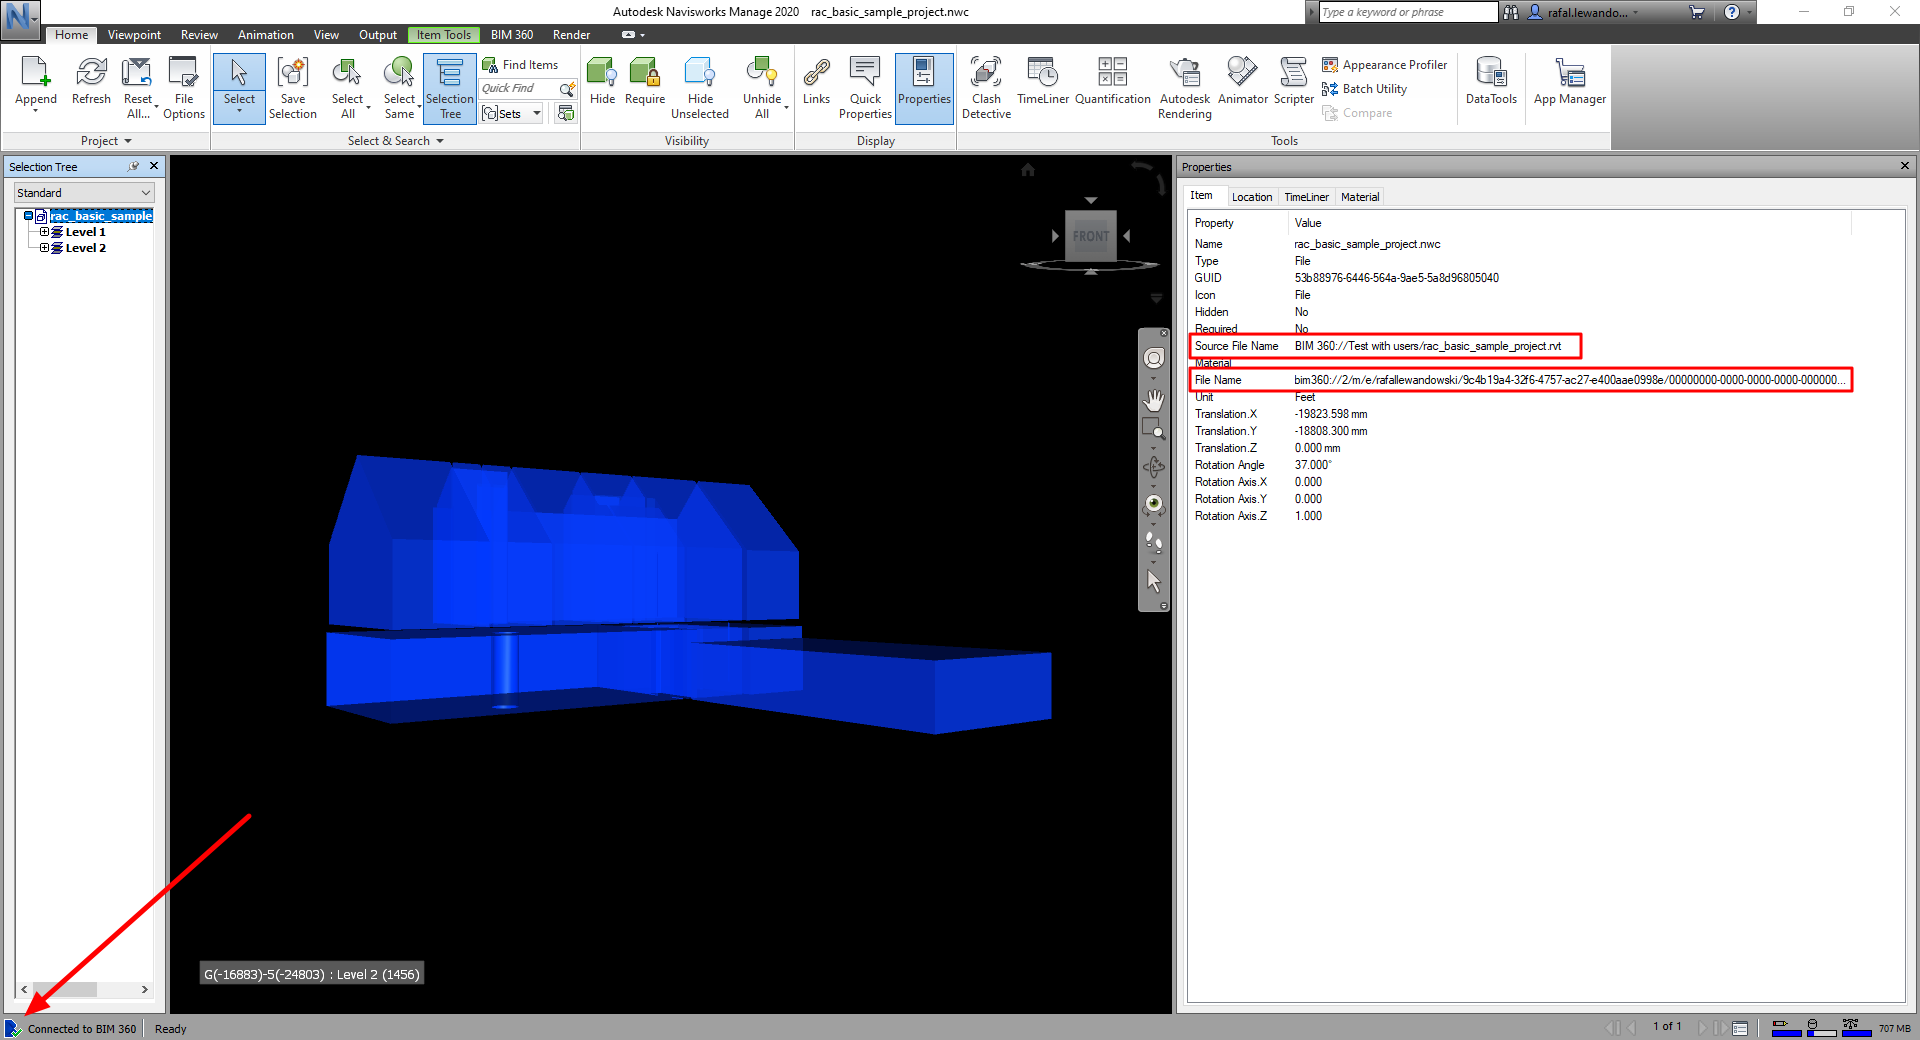Viewport: 1920px width, 1040px height.
Task: Select Level 2 in the Selection Tree
Action: pyautogui.click(x=85, y=248)
